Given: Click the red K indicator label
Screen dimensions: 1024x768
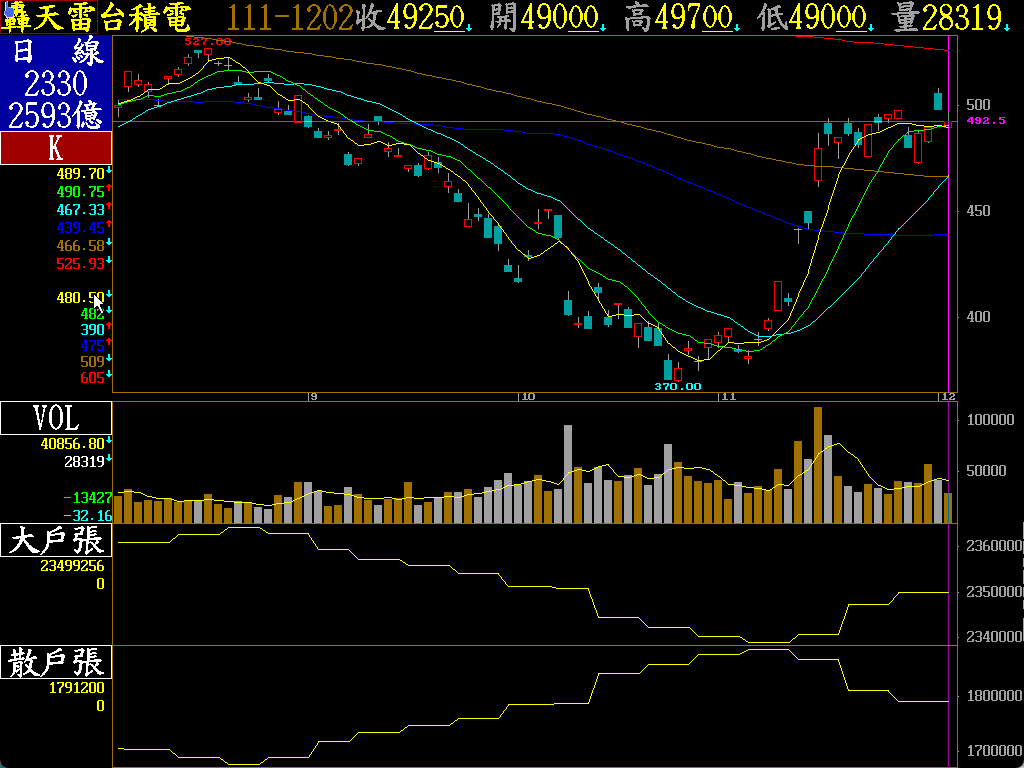Looking at the screenshot, I should pyautogui.click(x=55, y=148).
